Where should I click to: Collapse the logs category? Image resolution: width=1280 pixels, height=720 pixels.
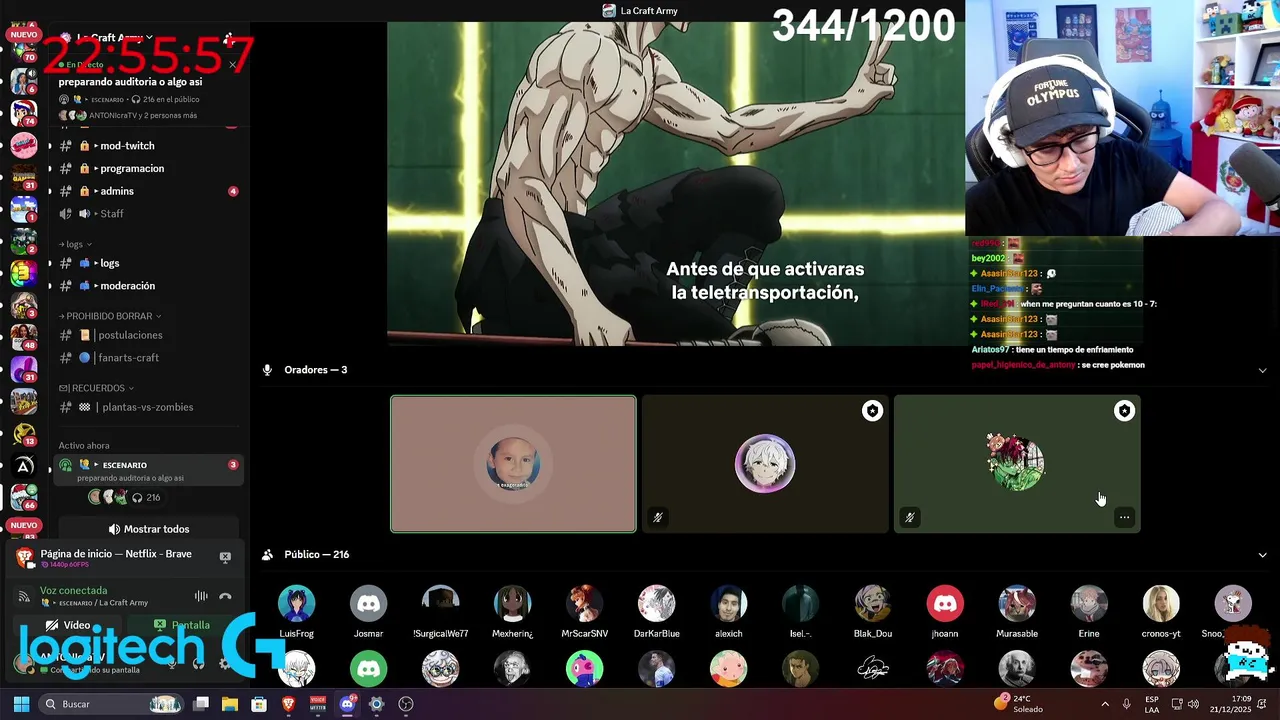point(75,244)
